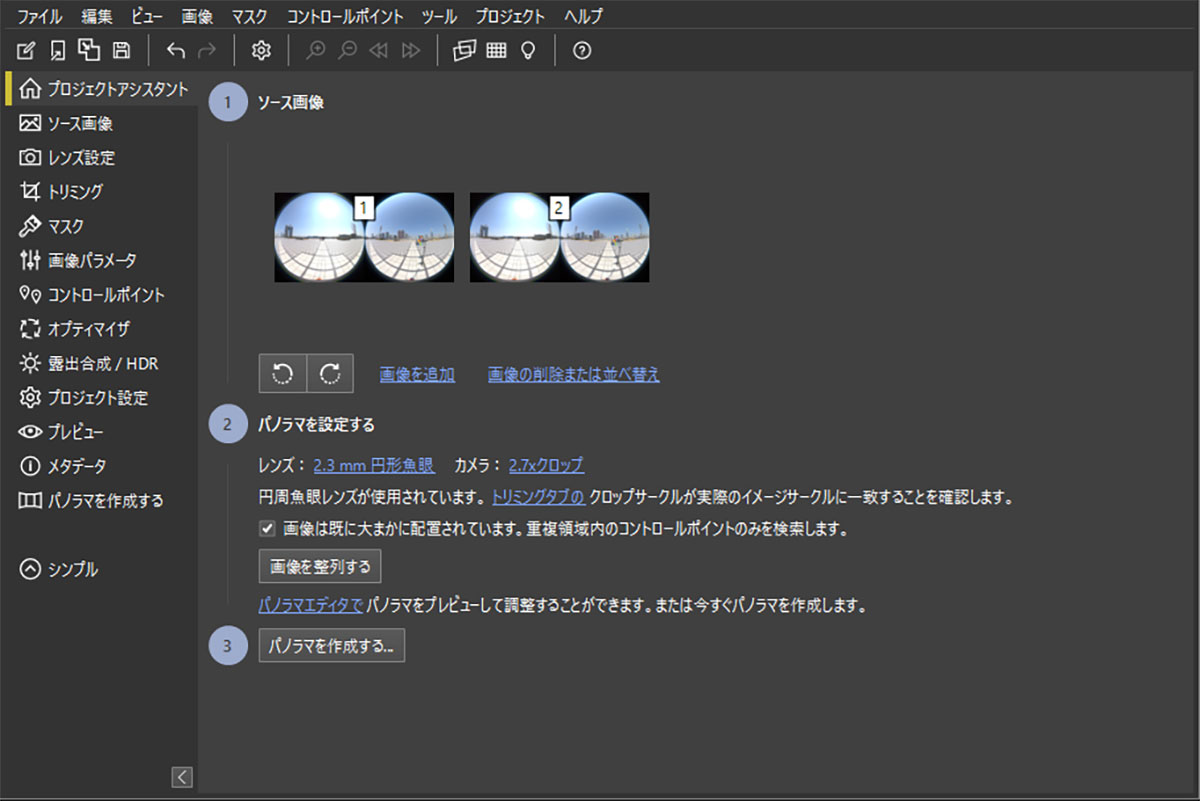The width and height of the screenshot is (1200, 801).
Task: Click 画像の削除または並べ替え link
Action: click(574, 375)
